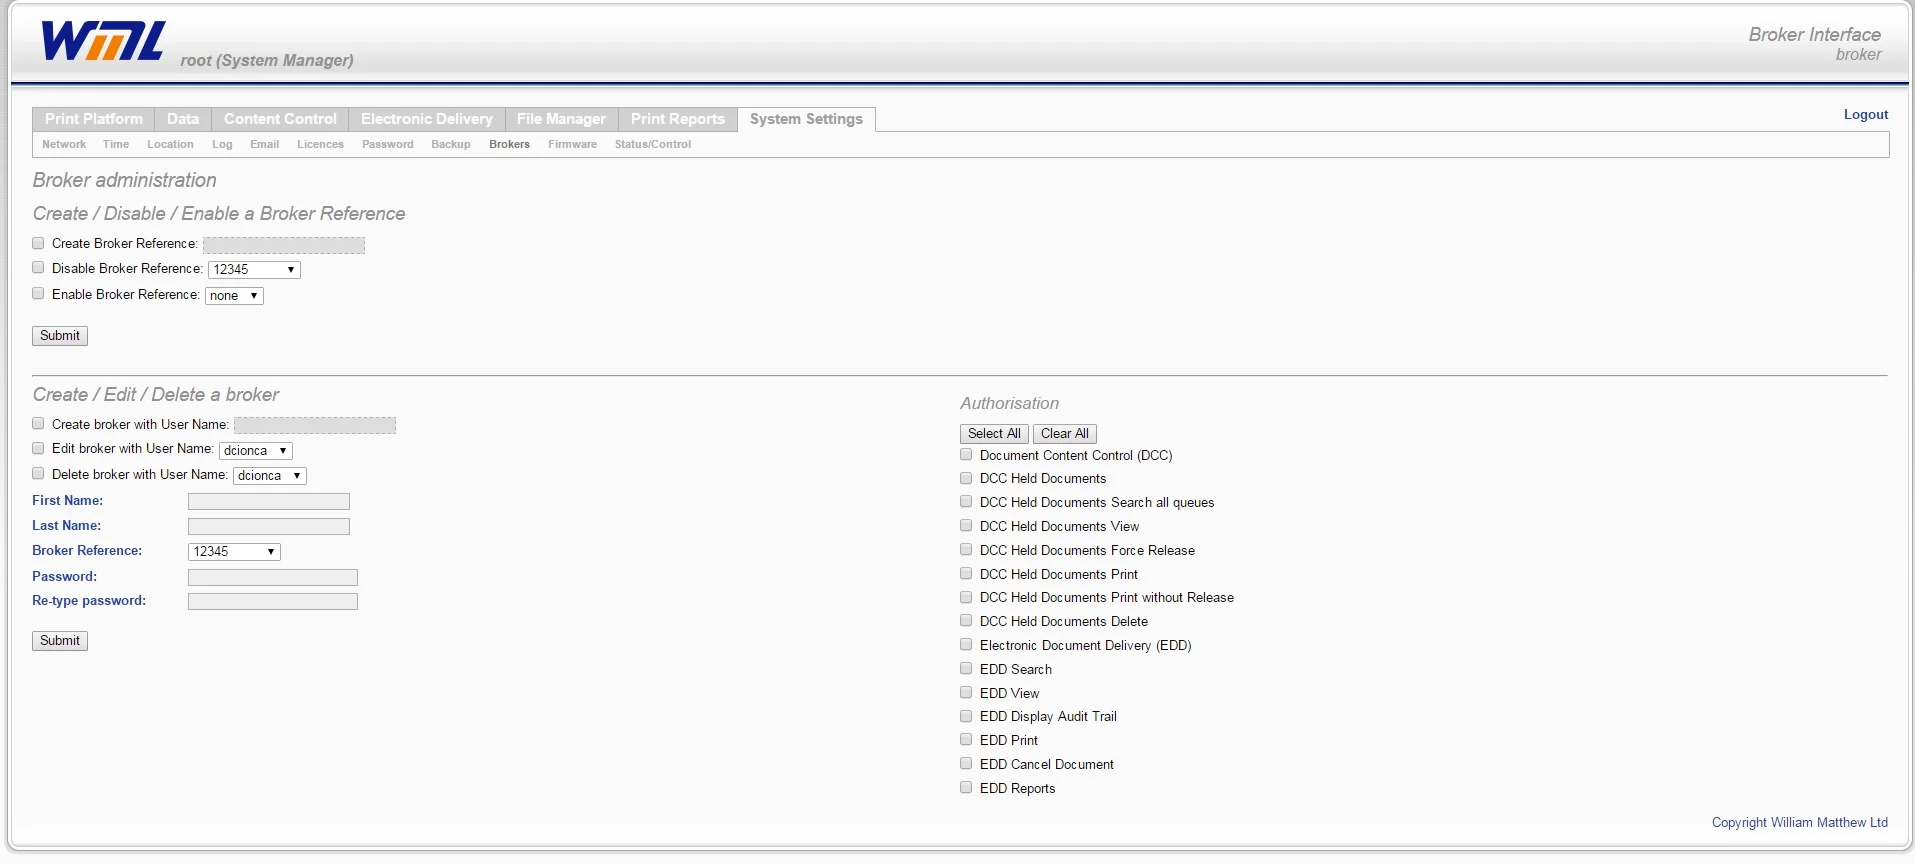Click the Password input field
This screenshot has height=864, width=1915.
click(x=273, y=578)
